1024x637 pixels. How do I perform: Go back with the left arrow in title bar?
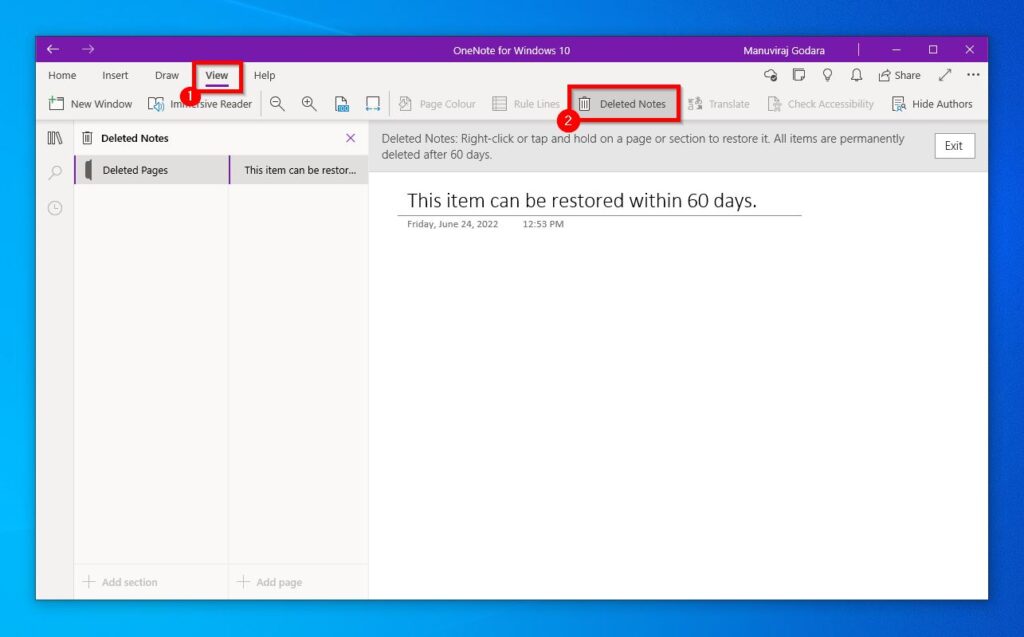point(53,49)
